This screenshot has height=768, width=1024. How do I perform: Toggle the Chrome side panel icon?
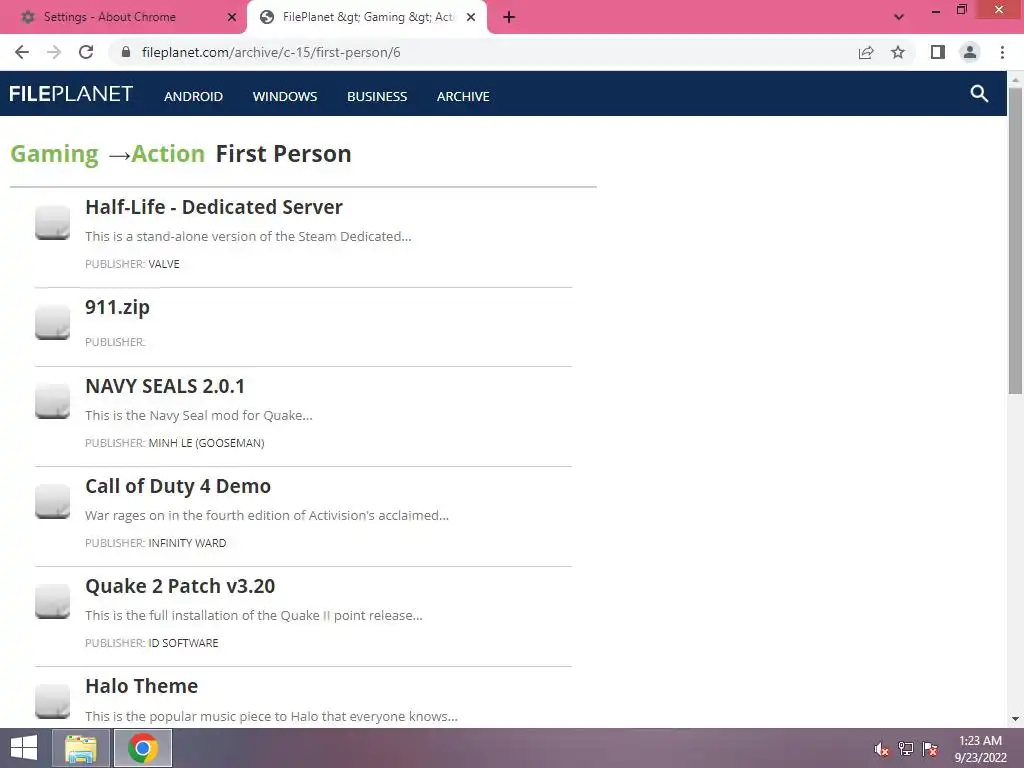[938, 52]
